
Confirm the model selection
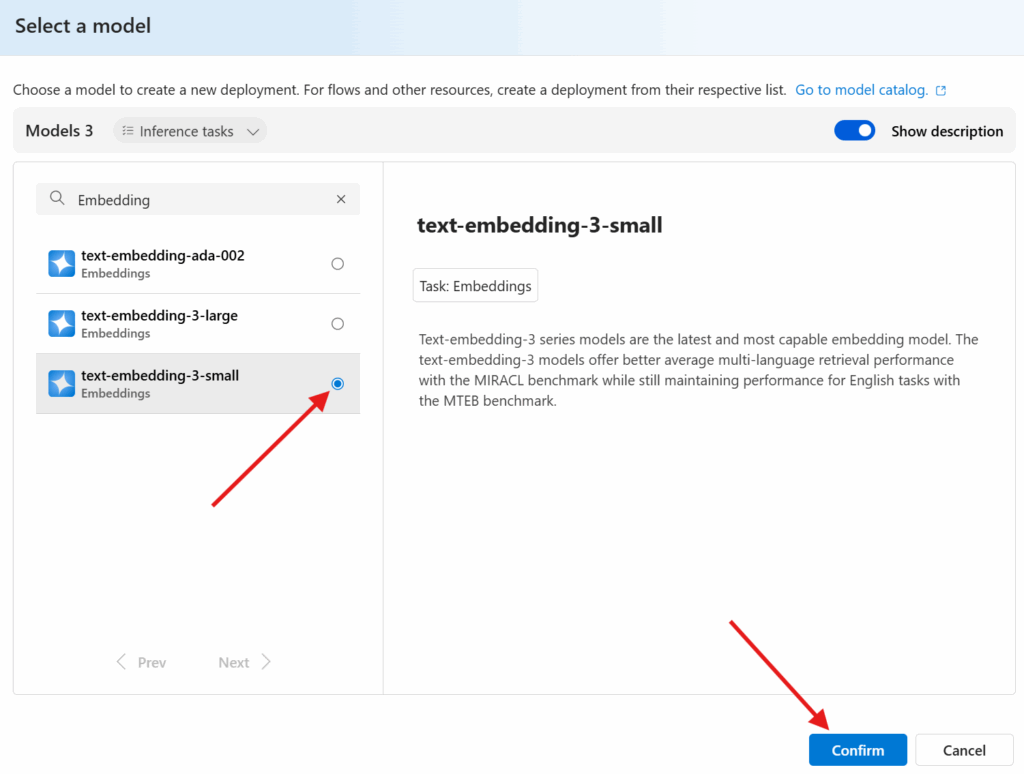857,749
